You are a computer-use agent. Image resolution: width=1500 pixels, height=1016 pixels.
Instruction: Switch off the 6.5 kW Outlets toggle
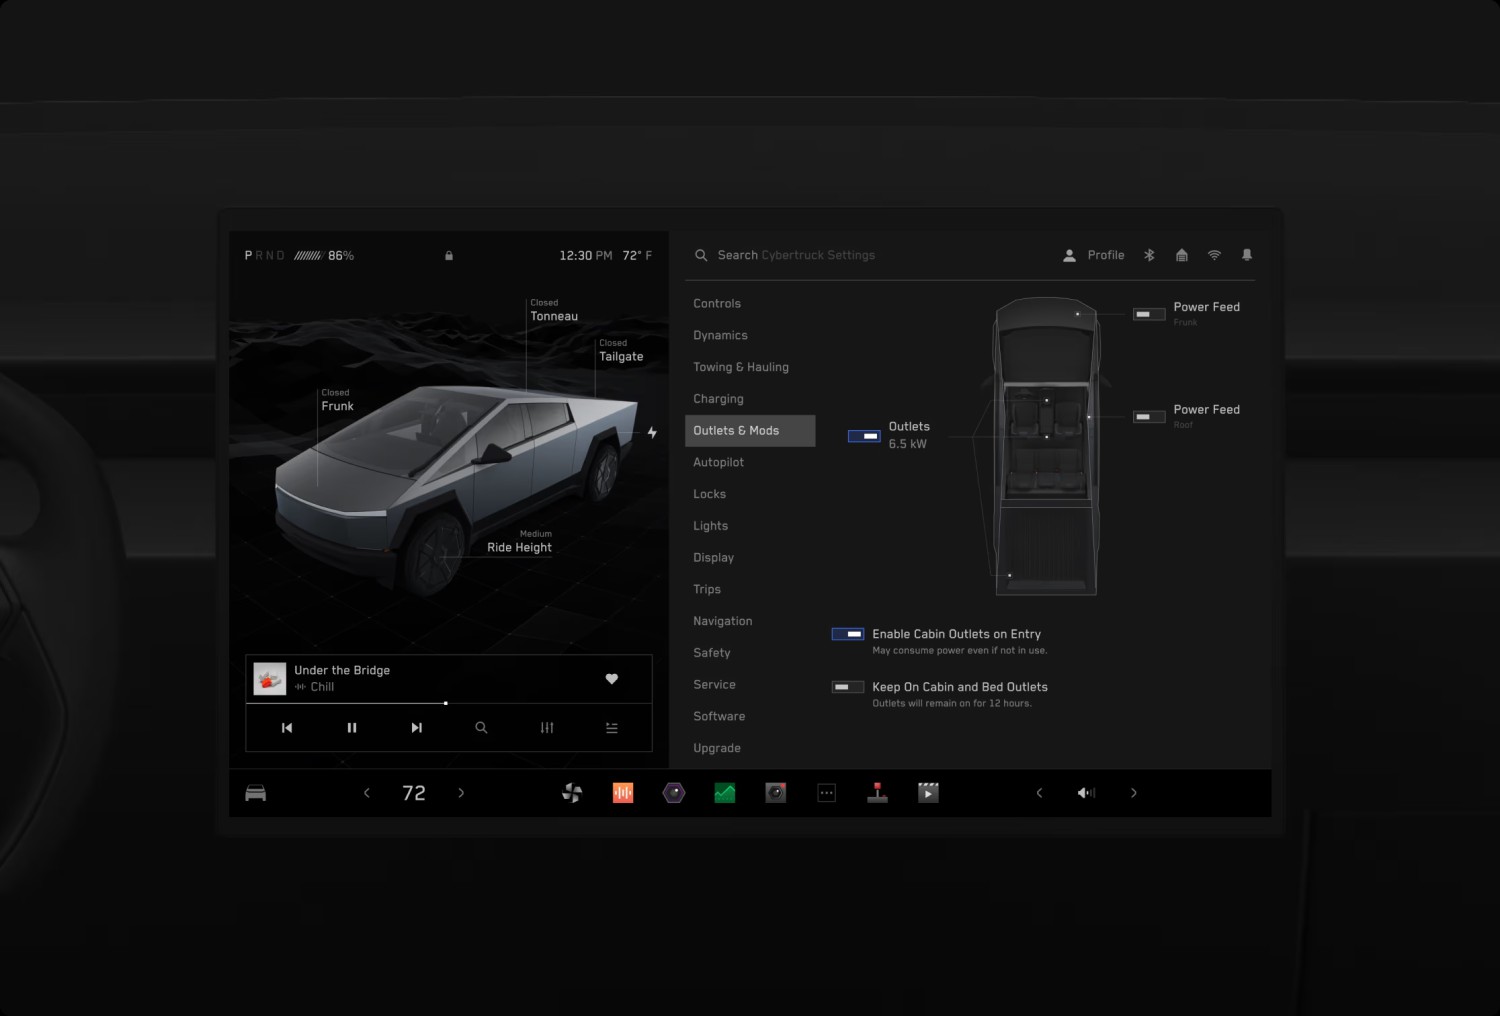pos(863,435)
